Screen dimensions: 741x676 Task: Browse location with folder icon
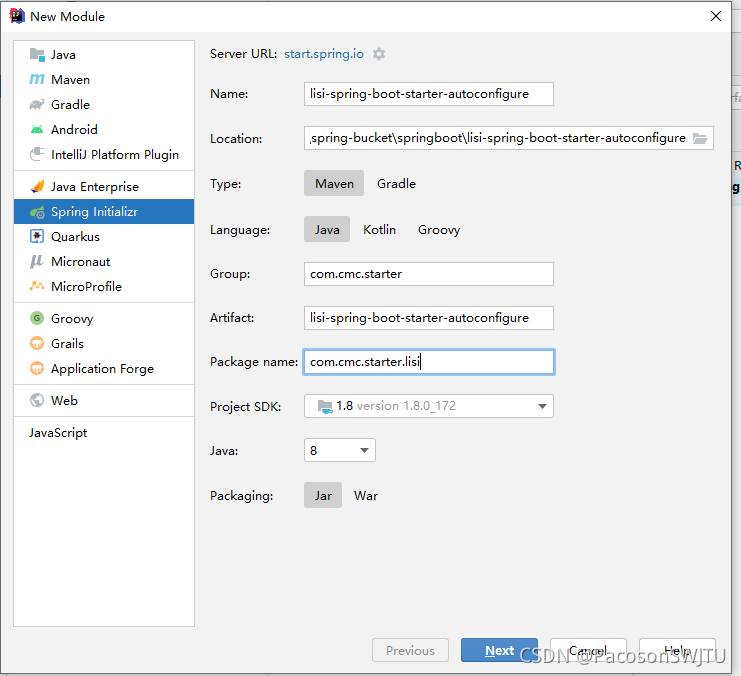[700, 138]
